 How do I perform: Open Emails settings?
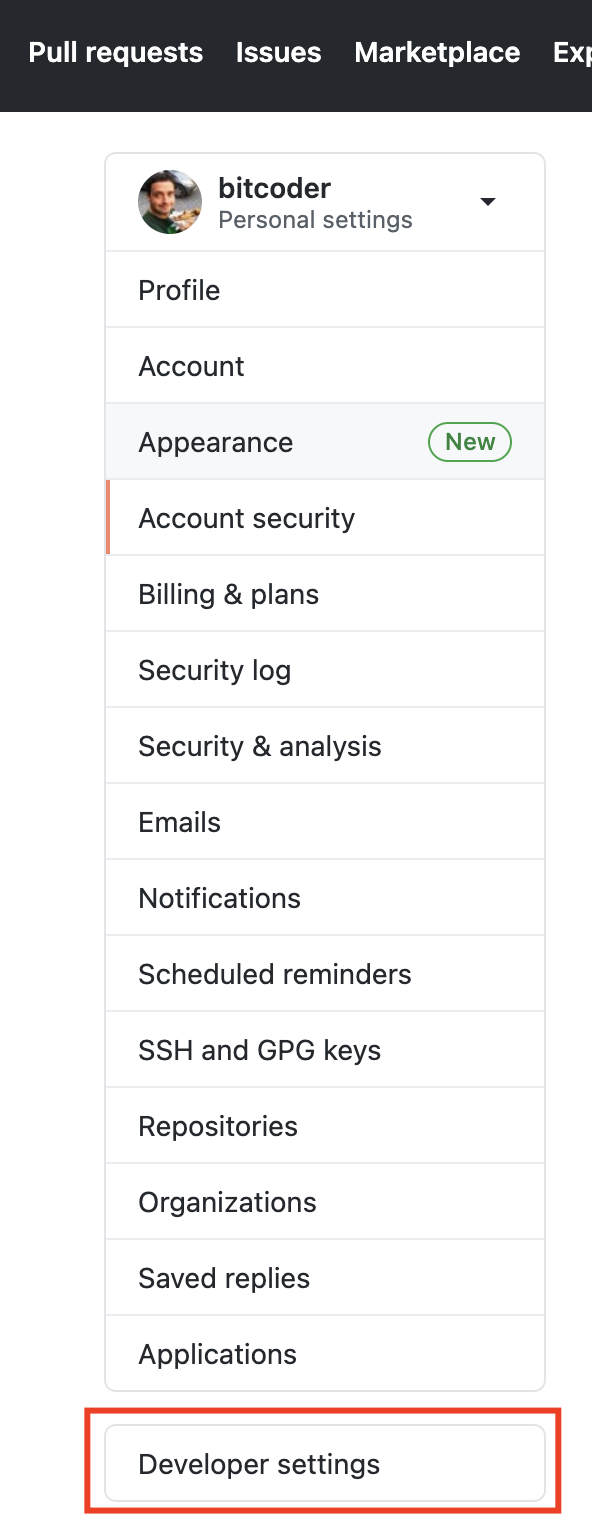(x=325, y=822)
